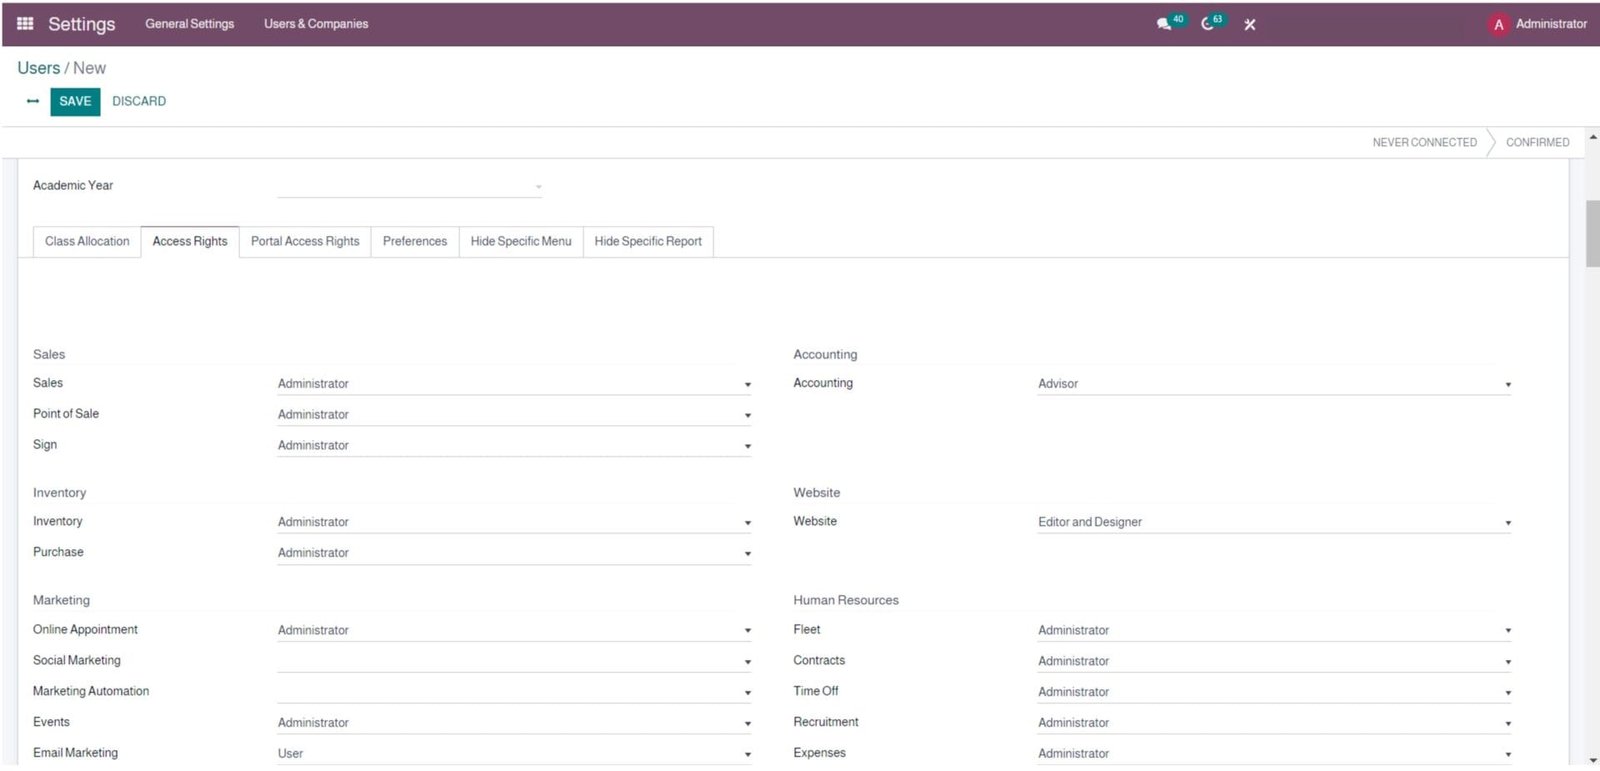Expand the Accounting access level dropdown

(x=1273, y=384)
